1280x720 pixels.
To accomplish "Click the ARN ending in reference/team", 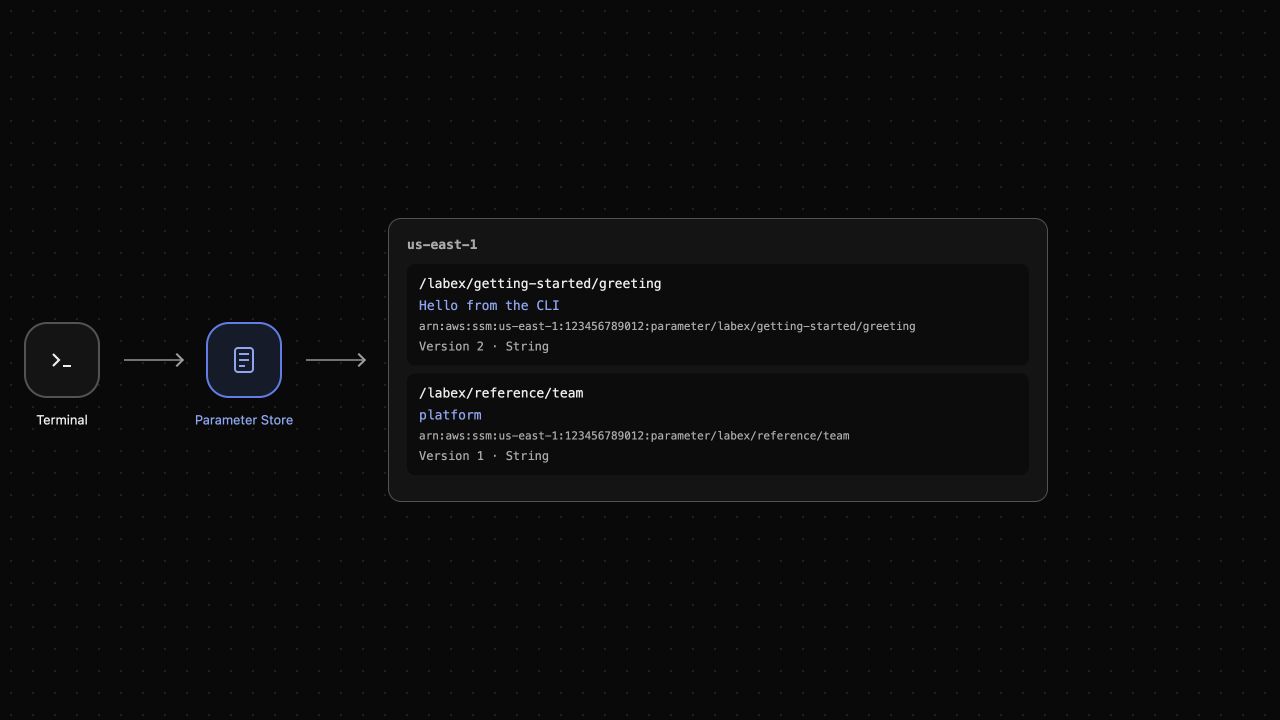I will [634, 436].
